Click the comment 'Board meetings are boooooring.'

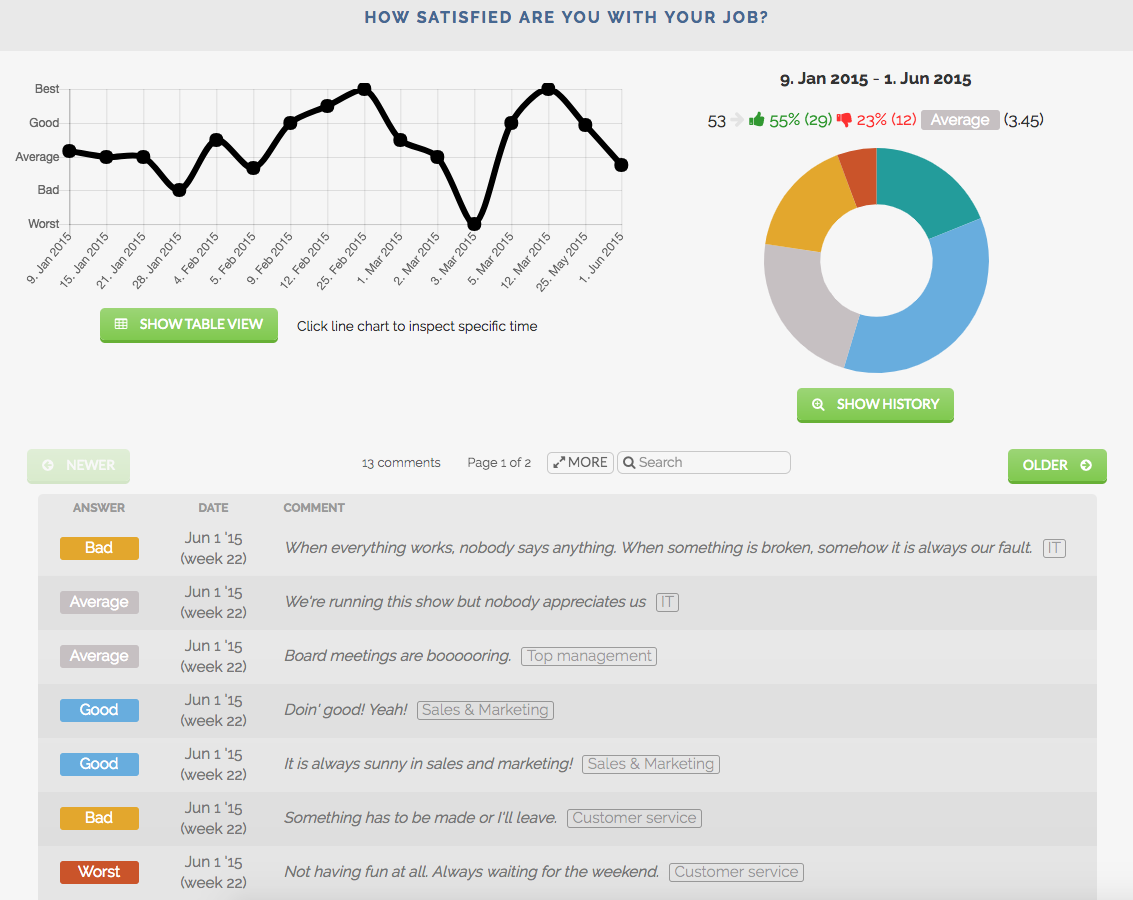click(x=397, y=656)
